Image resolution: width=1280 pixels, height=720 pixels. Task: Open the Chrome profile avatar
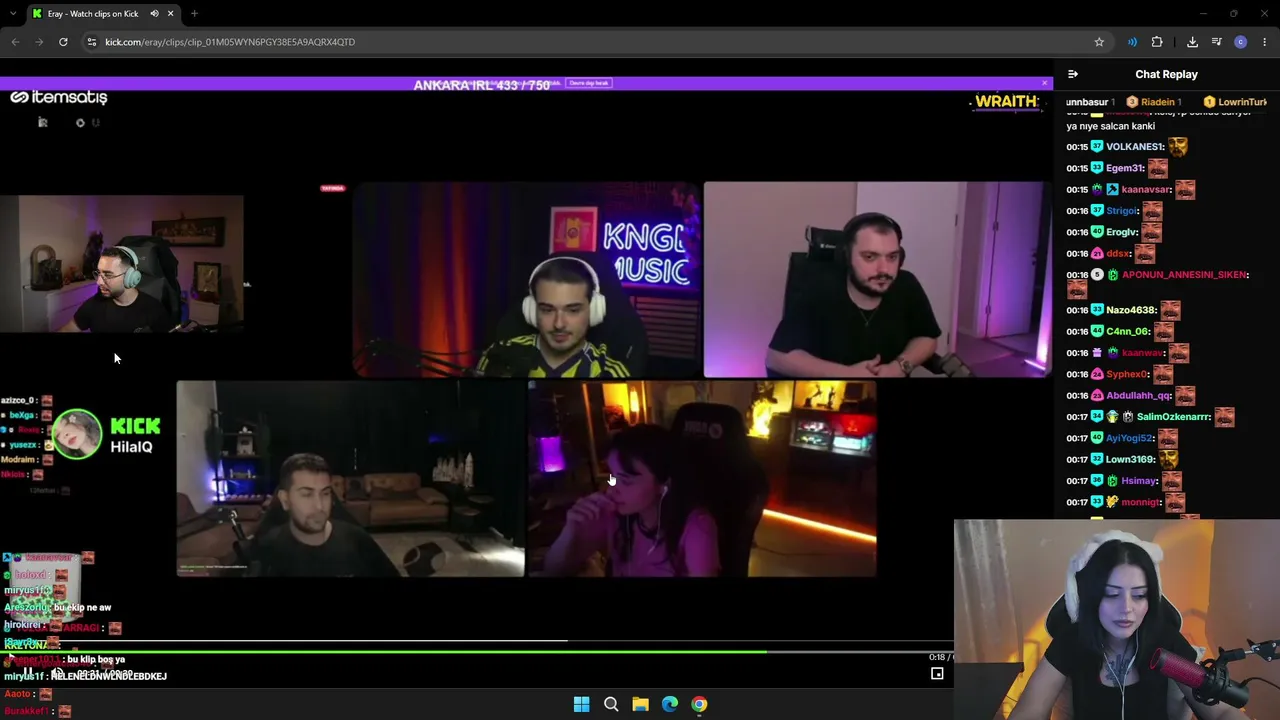[1241, 42]
